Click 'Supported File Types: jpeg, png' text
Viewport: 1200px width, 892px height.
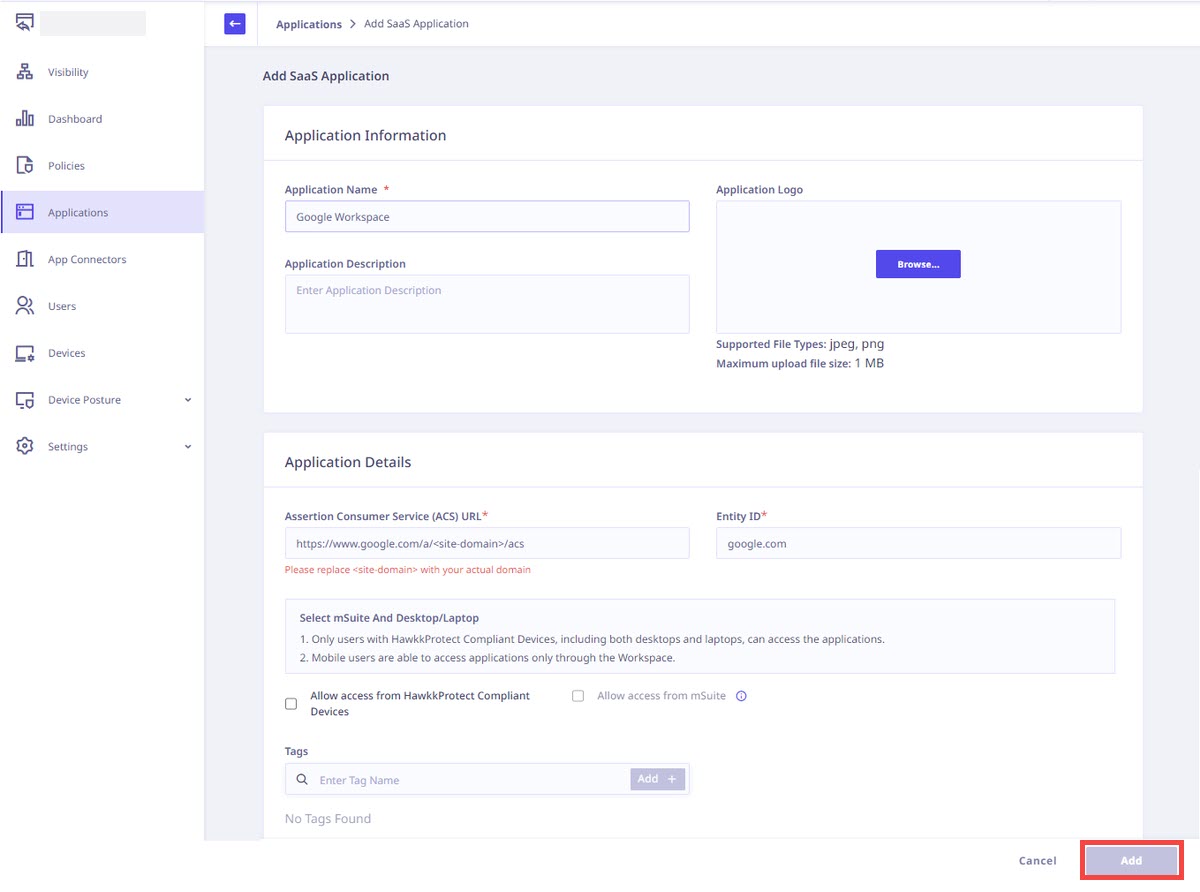click(800, 344)
